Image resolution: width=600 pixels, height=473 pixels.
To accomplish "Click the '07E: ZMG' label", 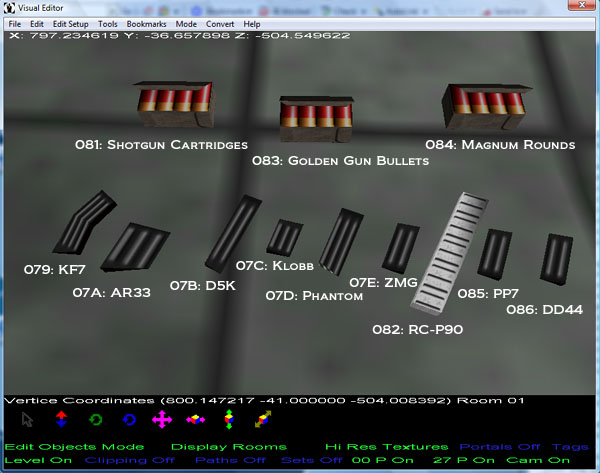I will (383, 283).
